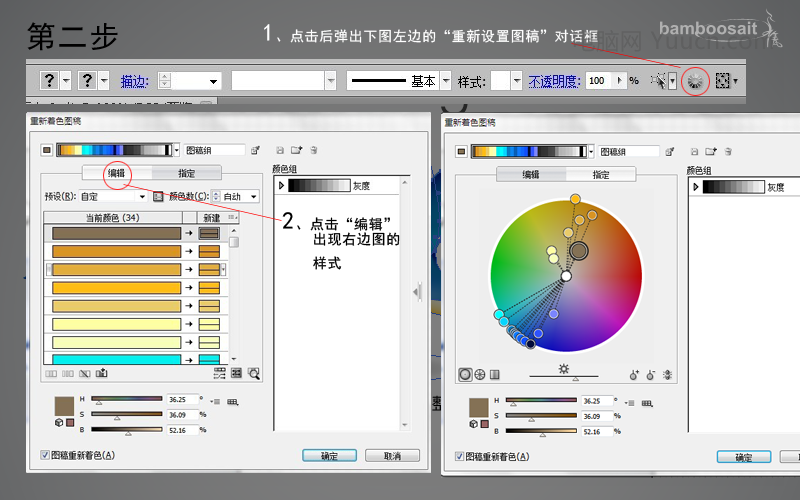Viewport: 800px width, 500px height.
Task: Click remove color tool icon below color wheel
Action: (651, 375)
